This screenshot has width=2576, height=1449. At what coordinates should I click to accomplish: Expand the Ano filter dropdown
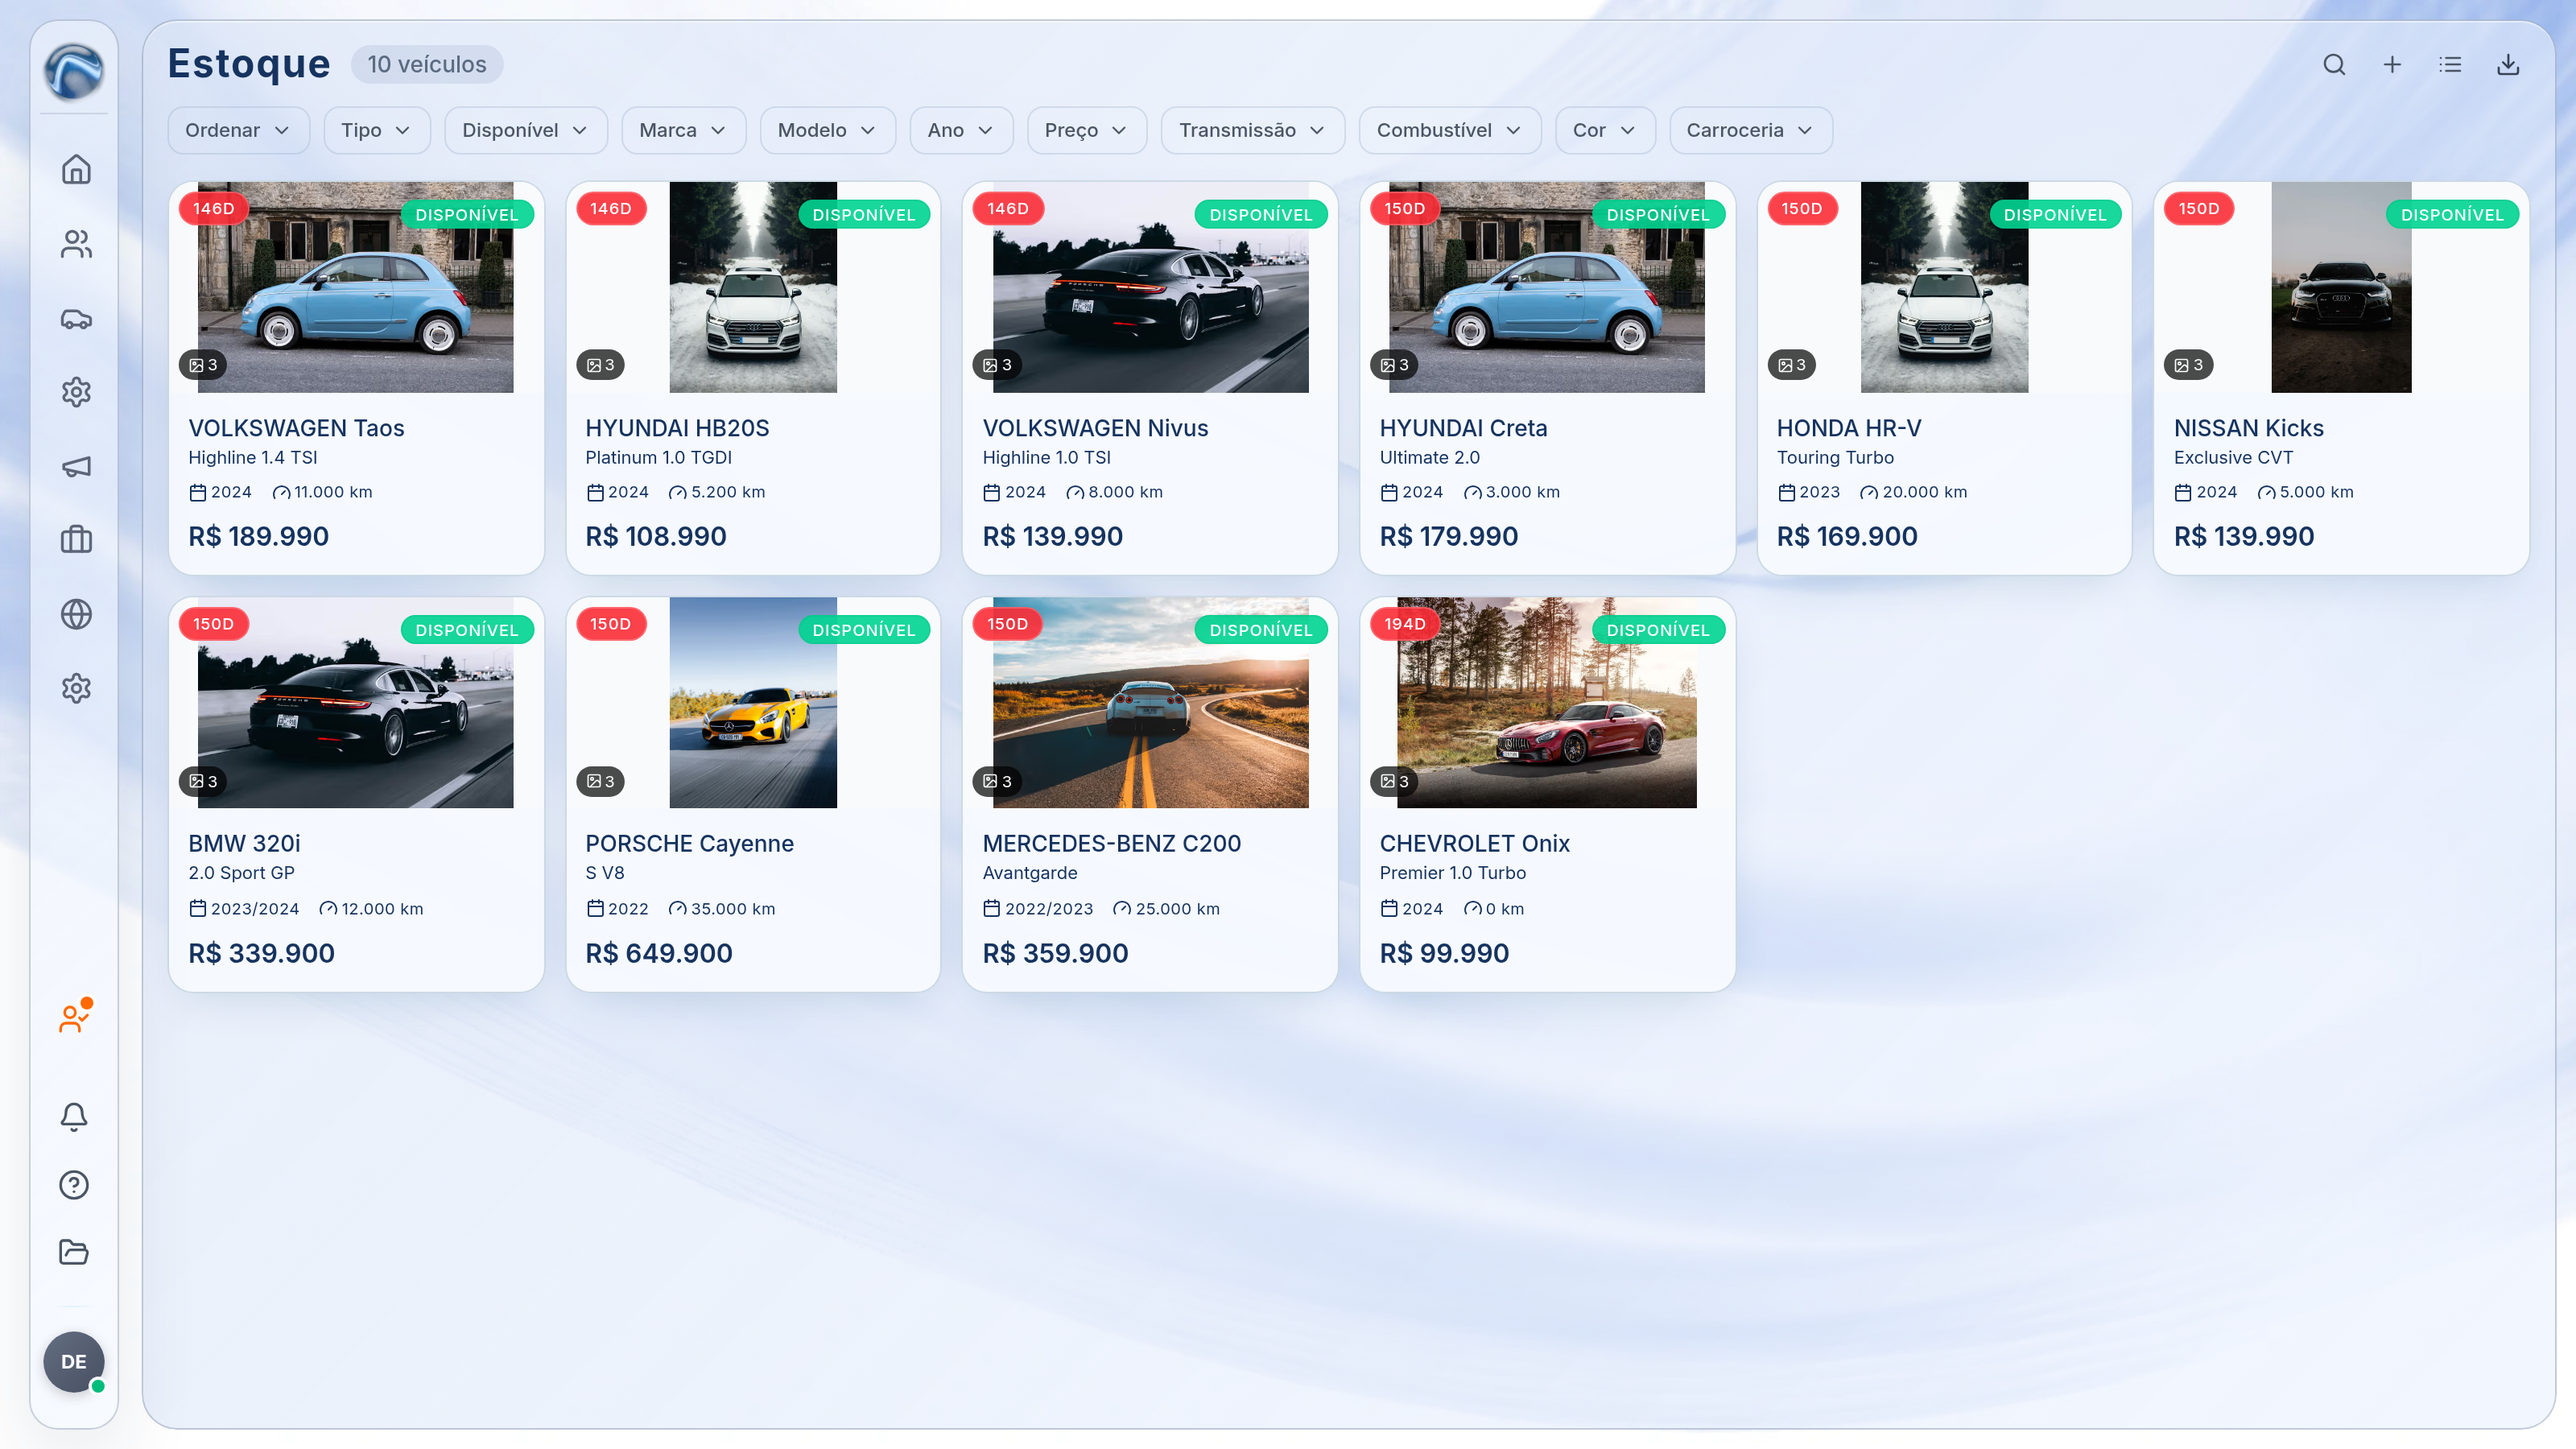pyautogui.click(x=962, y=130)
